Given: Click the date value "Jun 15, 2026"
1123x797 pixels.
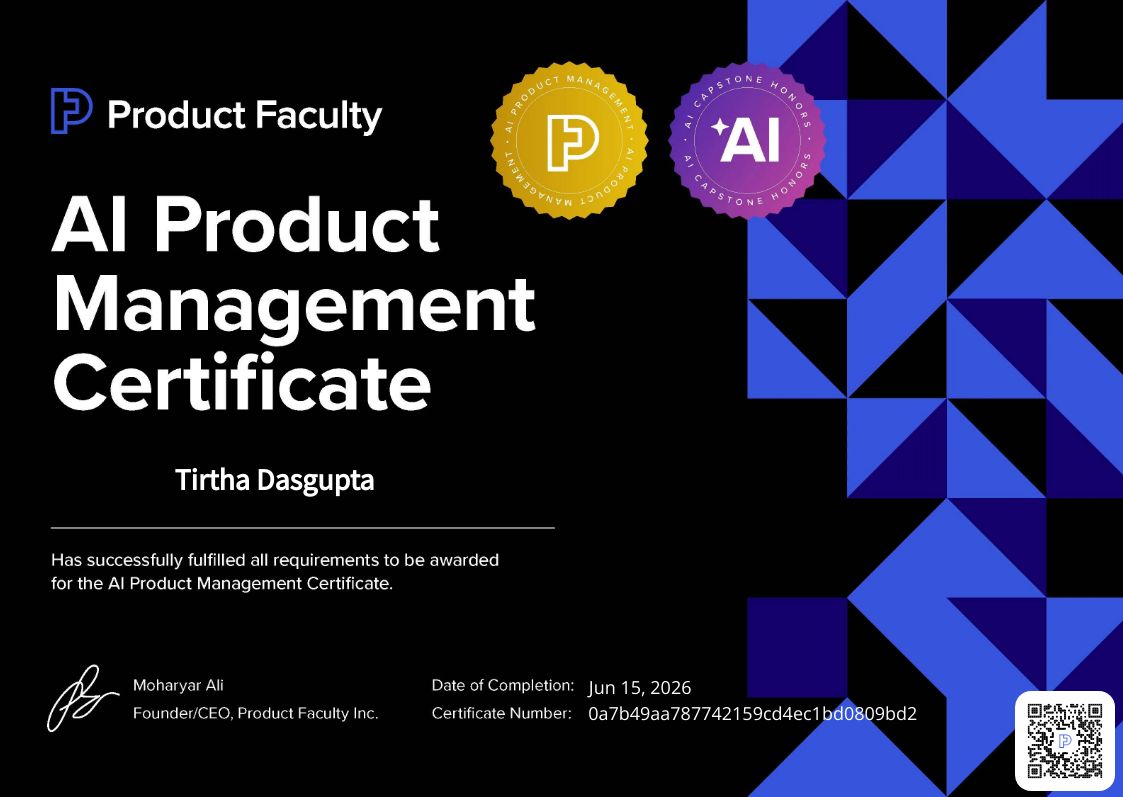Looking at the screenshot, I should pos(640,687).
